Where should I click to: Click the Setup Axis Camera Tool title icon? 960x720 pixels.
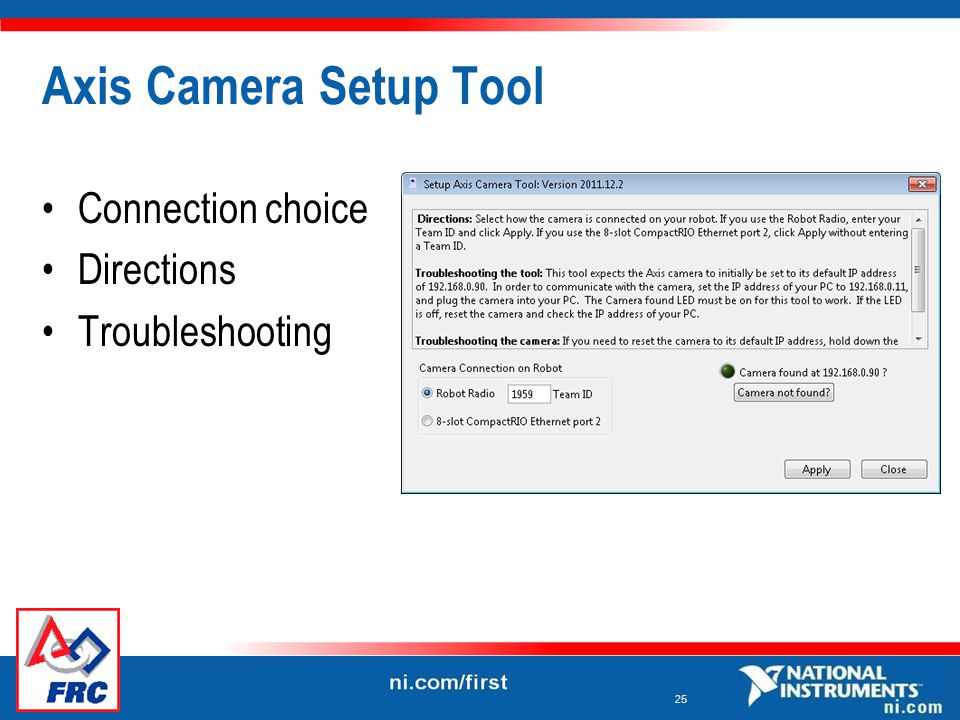(412, 184)
